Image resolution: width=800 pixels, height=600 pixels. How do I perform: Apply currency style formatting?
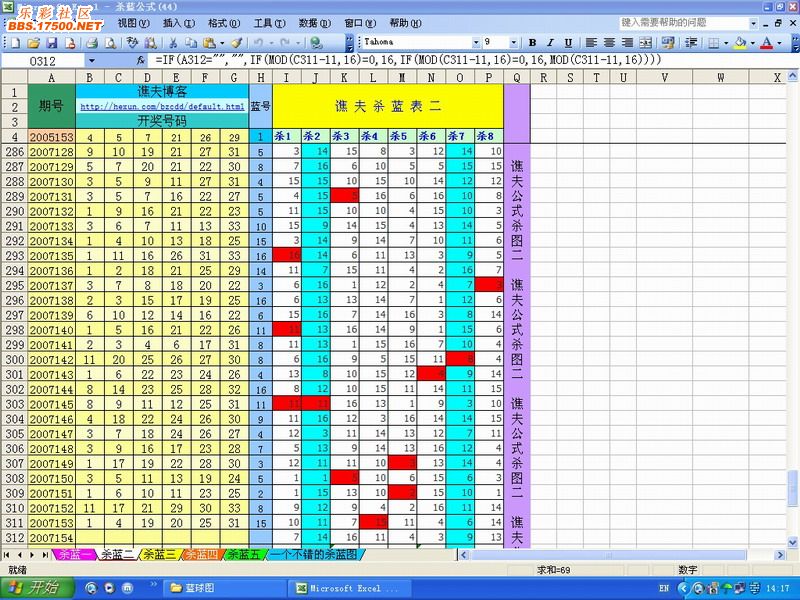(x=667, y=42)
